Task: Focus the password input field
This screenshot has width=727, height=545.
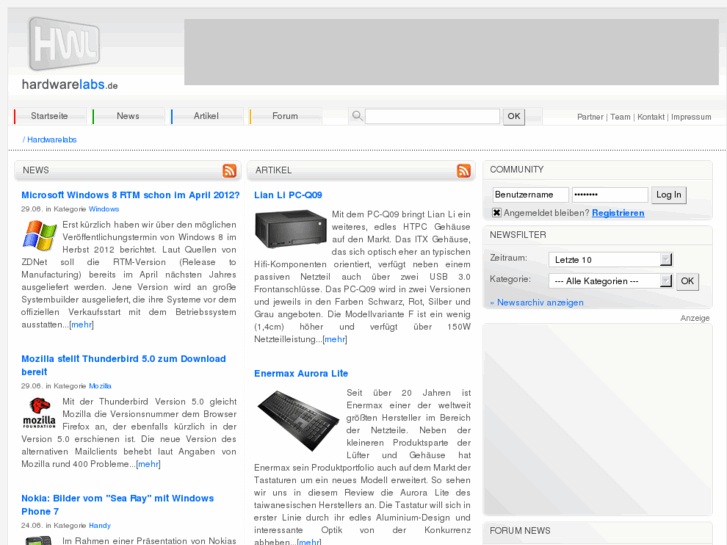Action: pyautogui.click(x=610, y=195)
